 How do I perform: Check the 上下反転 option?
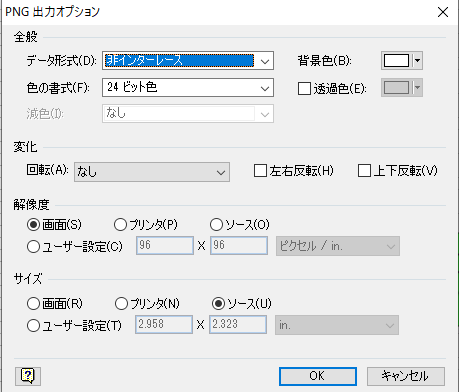[x=364, y=170]
